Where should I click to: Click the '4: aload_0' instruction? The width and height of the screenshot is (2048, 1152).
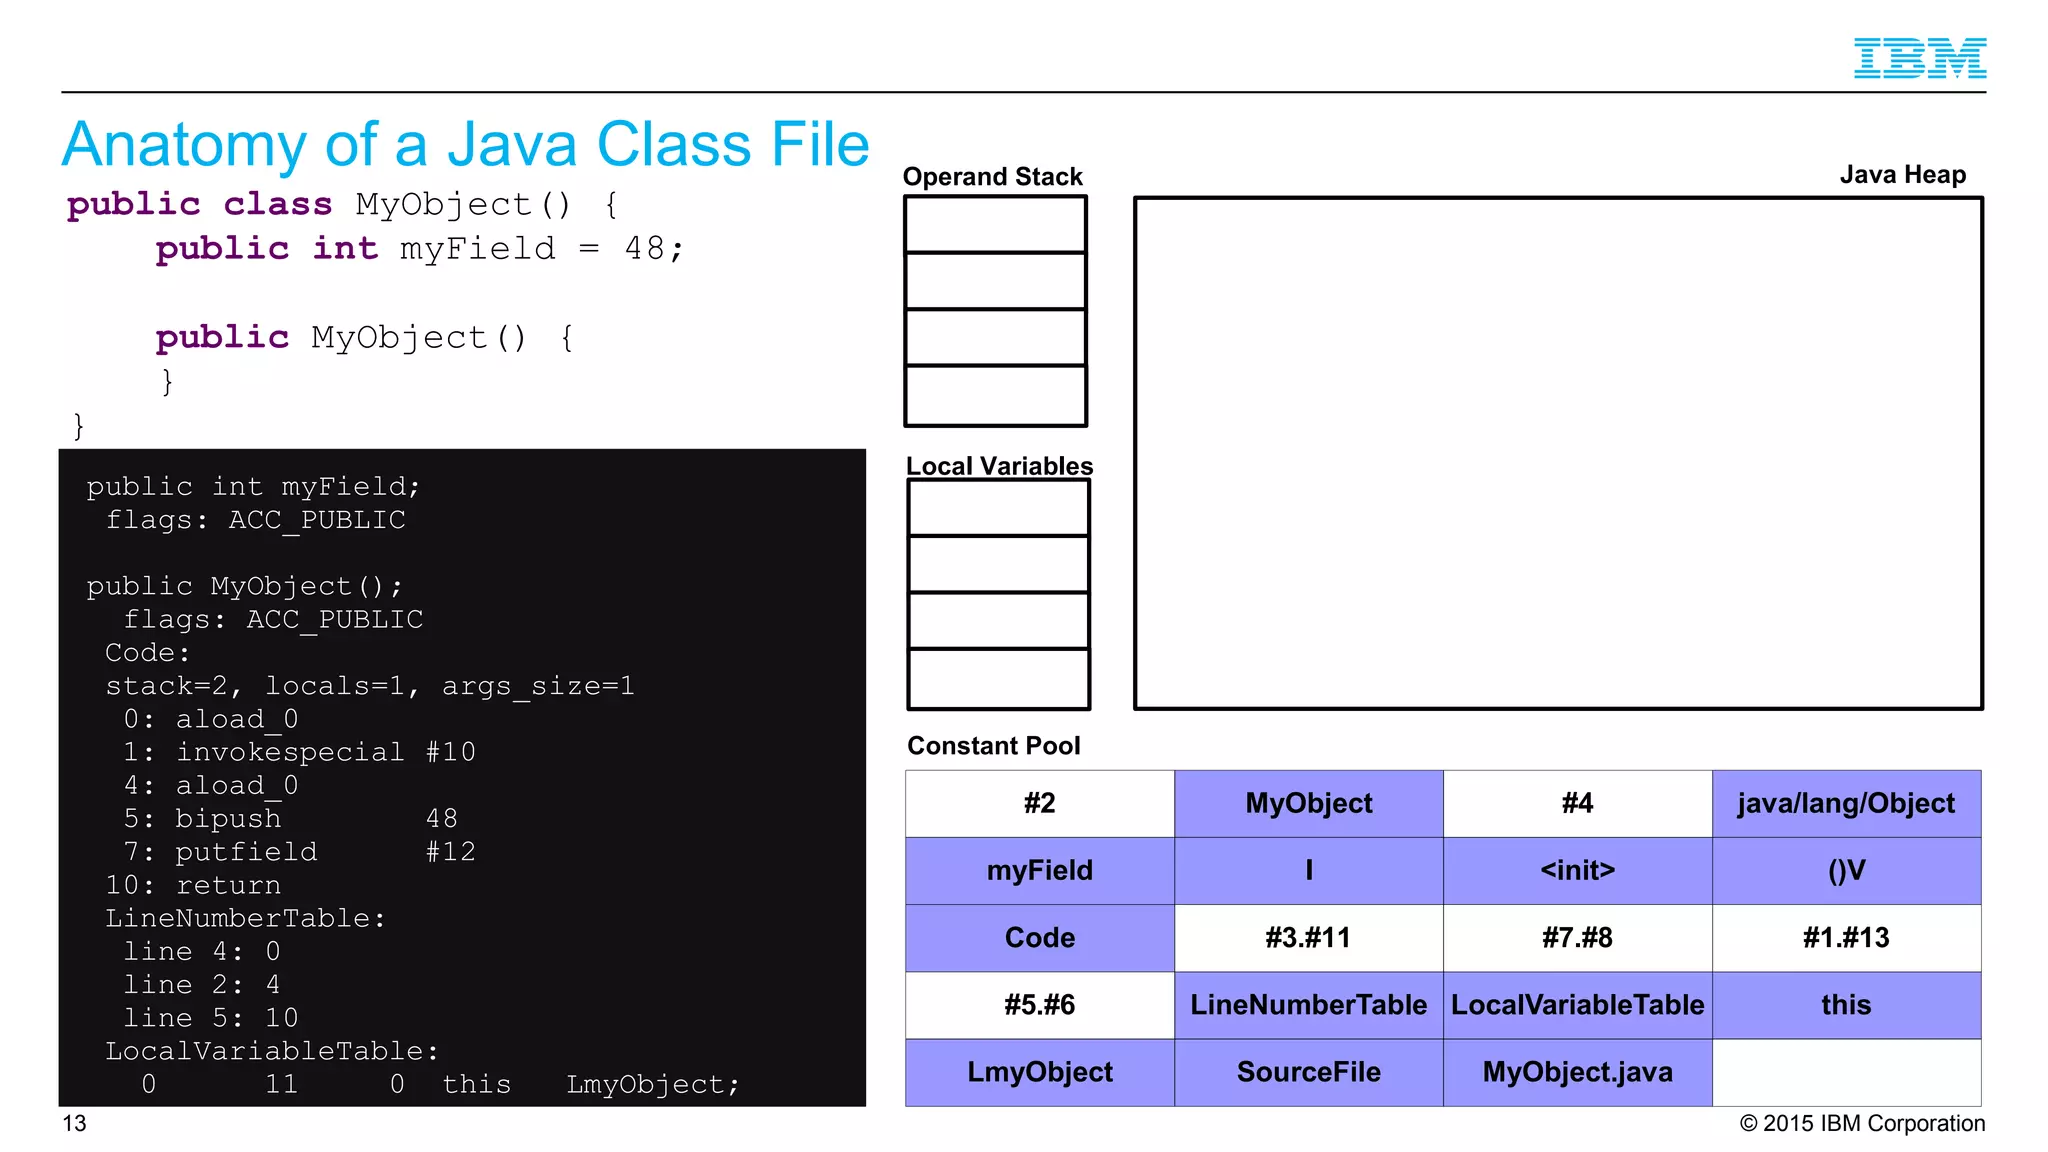[x=211, y=785]
